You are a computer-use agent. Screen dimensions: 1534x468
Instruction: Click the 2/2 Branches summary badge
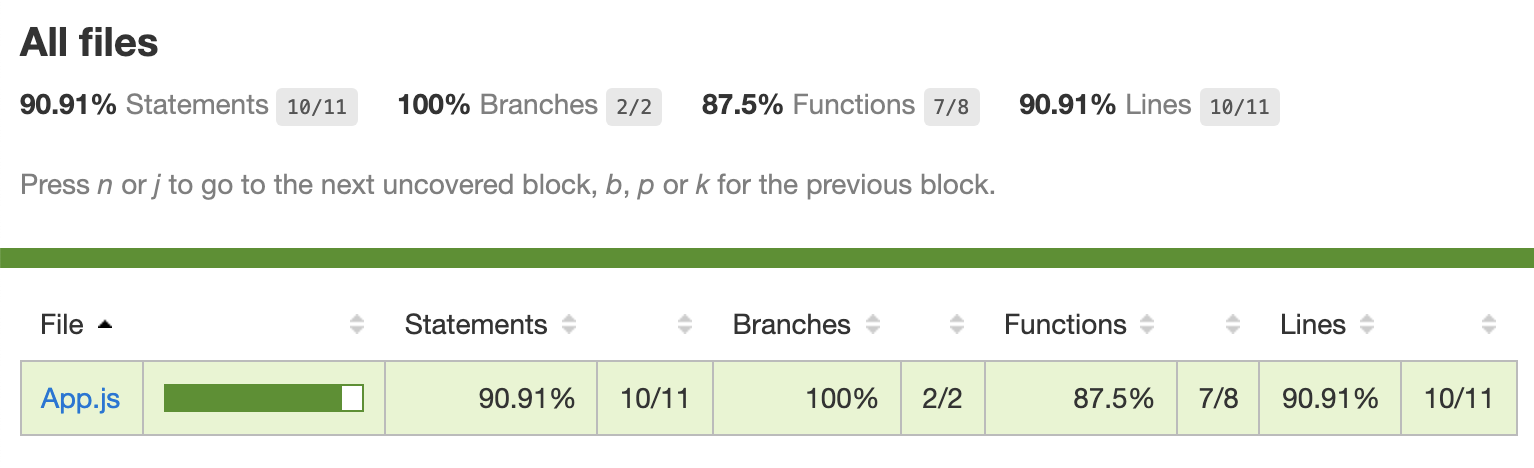point(634,107)
